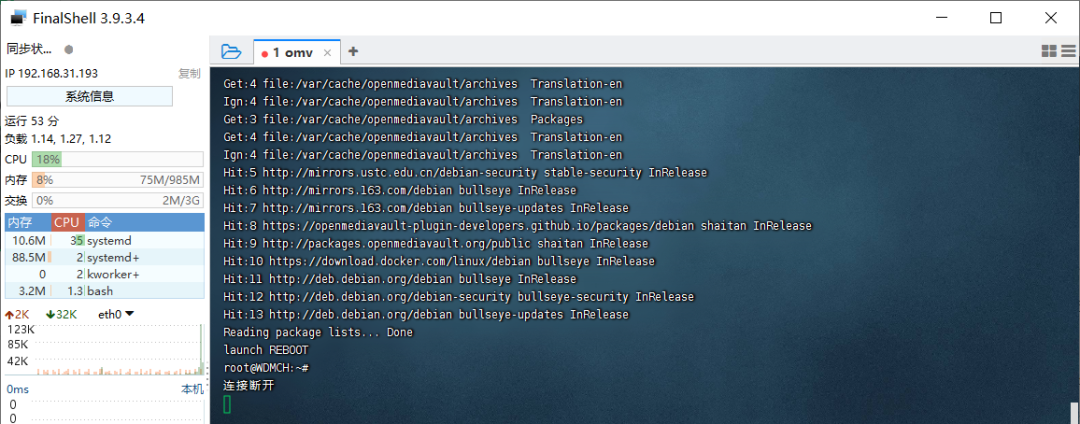Click the Hit:9 packages.openmediavault.org line

[x=436, y=244]
